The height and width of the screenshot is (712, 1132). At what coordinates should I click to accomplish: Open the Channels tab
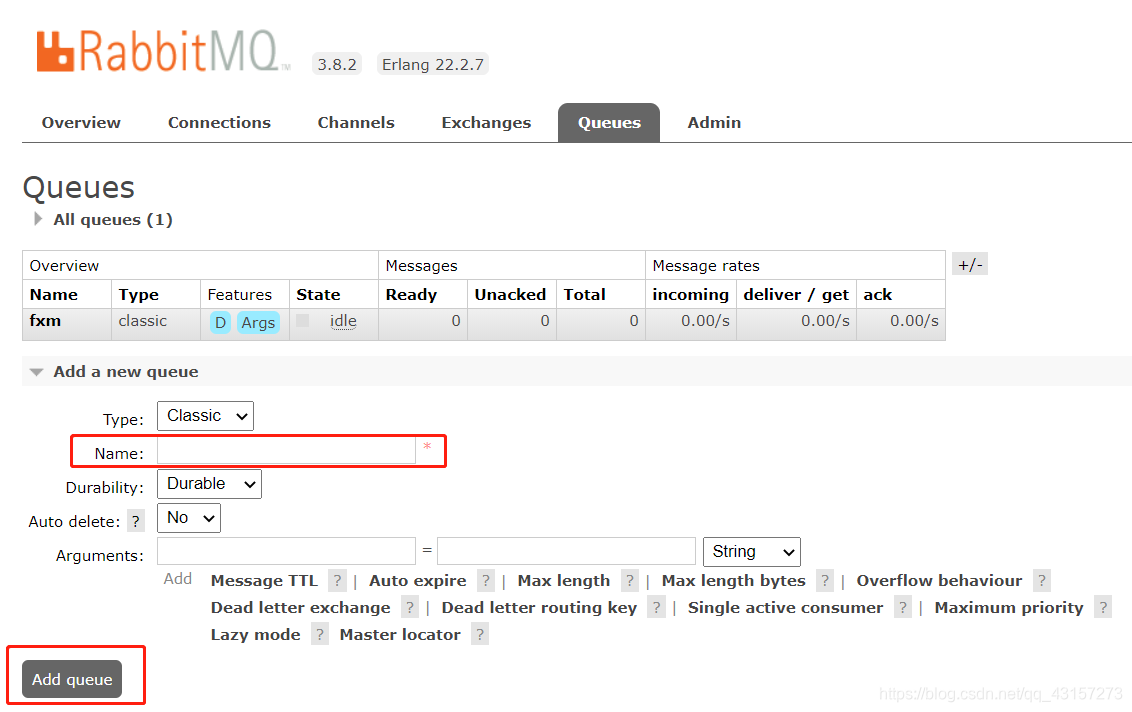tap(356, 123)
